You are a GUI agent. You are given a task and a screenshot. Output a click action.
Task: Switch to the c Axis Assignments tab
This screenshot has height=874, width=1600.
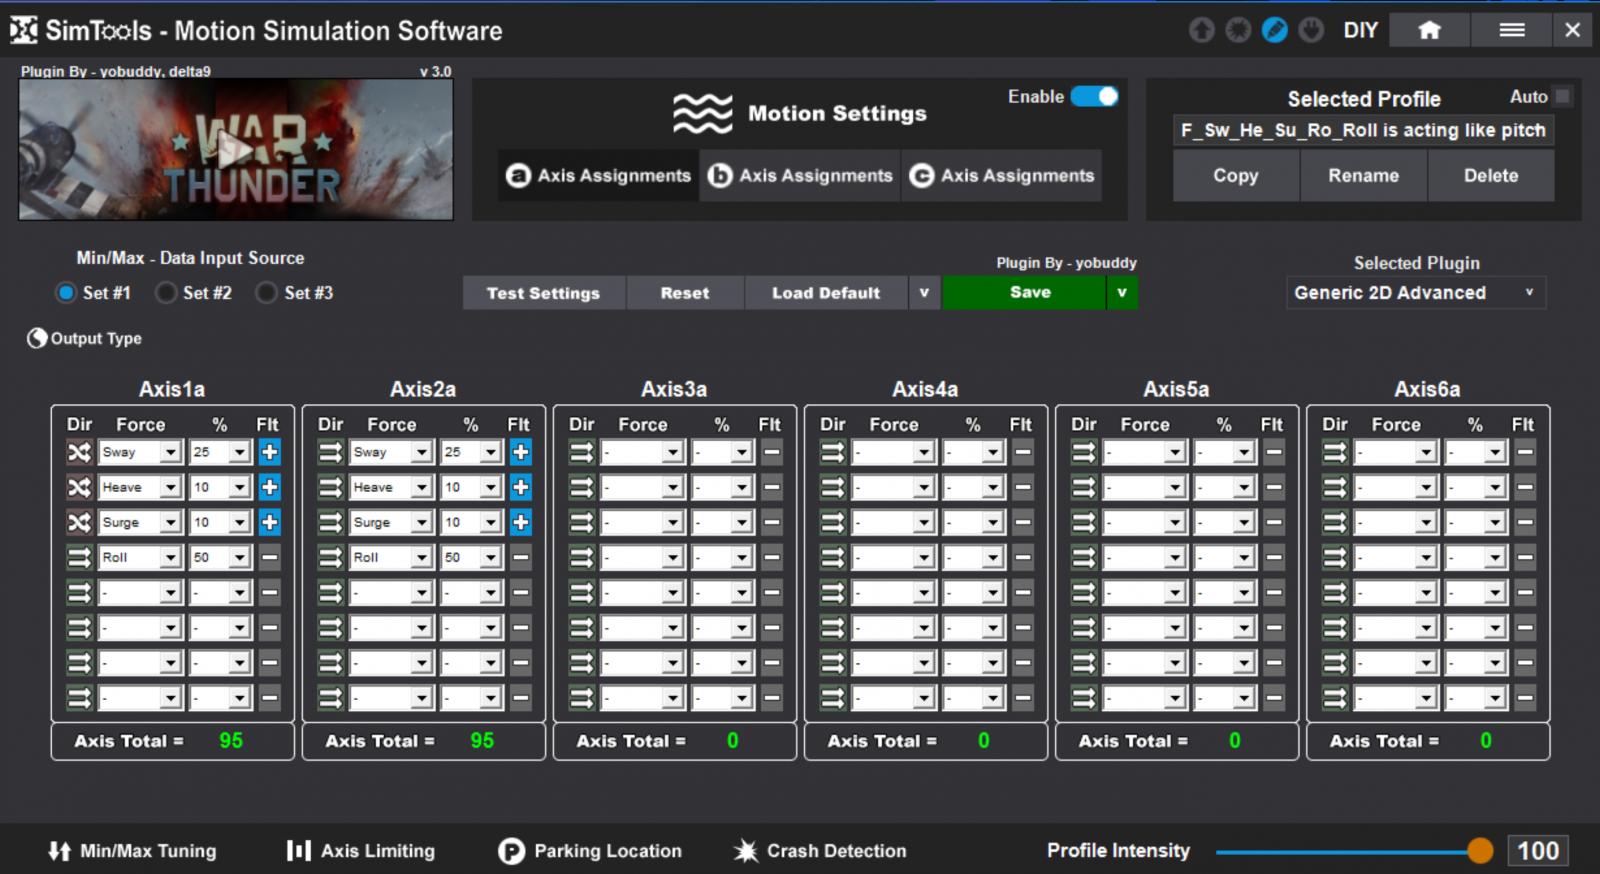pyautogui.click(x=1002, y=176)
